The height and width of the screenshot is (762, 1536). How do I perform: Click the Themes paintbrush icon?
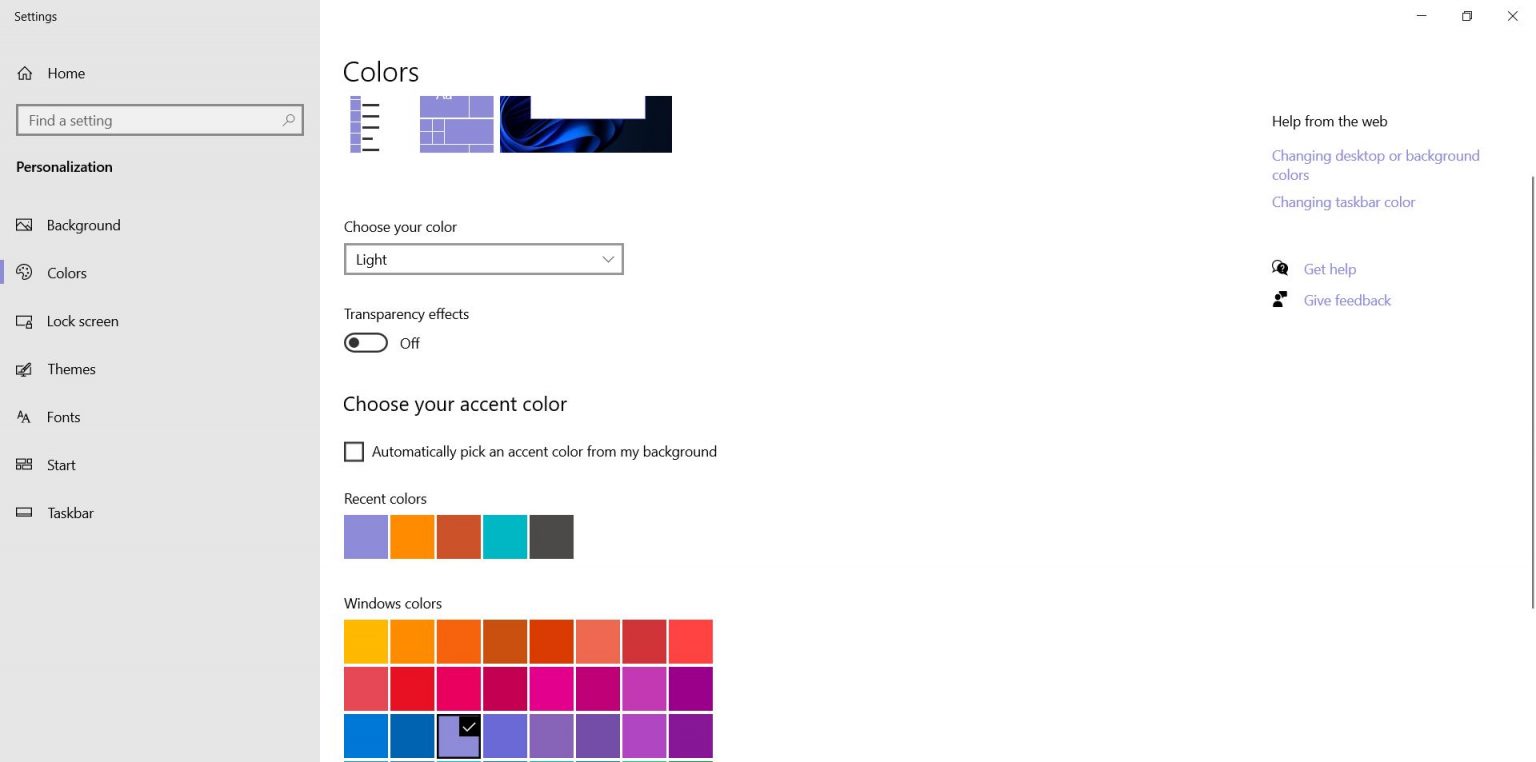24,369
